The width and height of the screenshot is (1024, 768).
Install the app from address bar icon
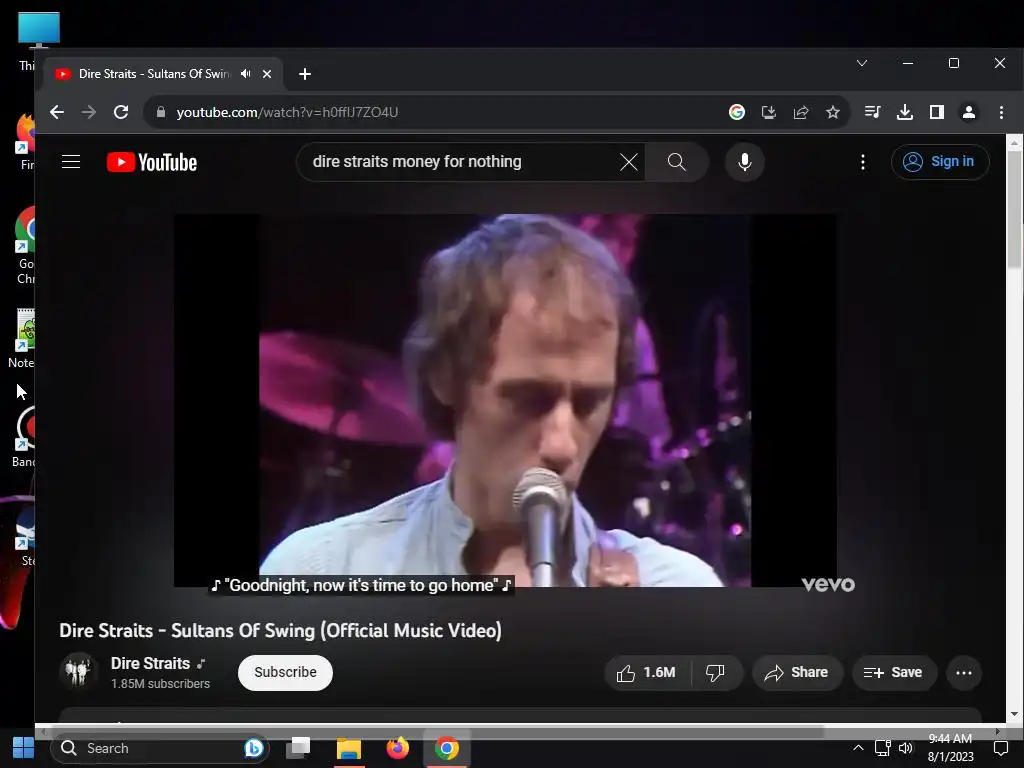[769, 112]
